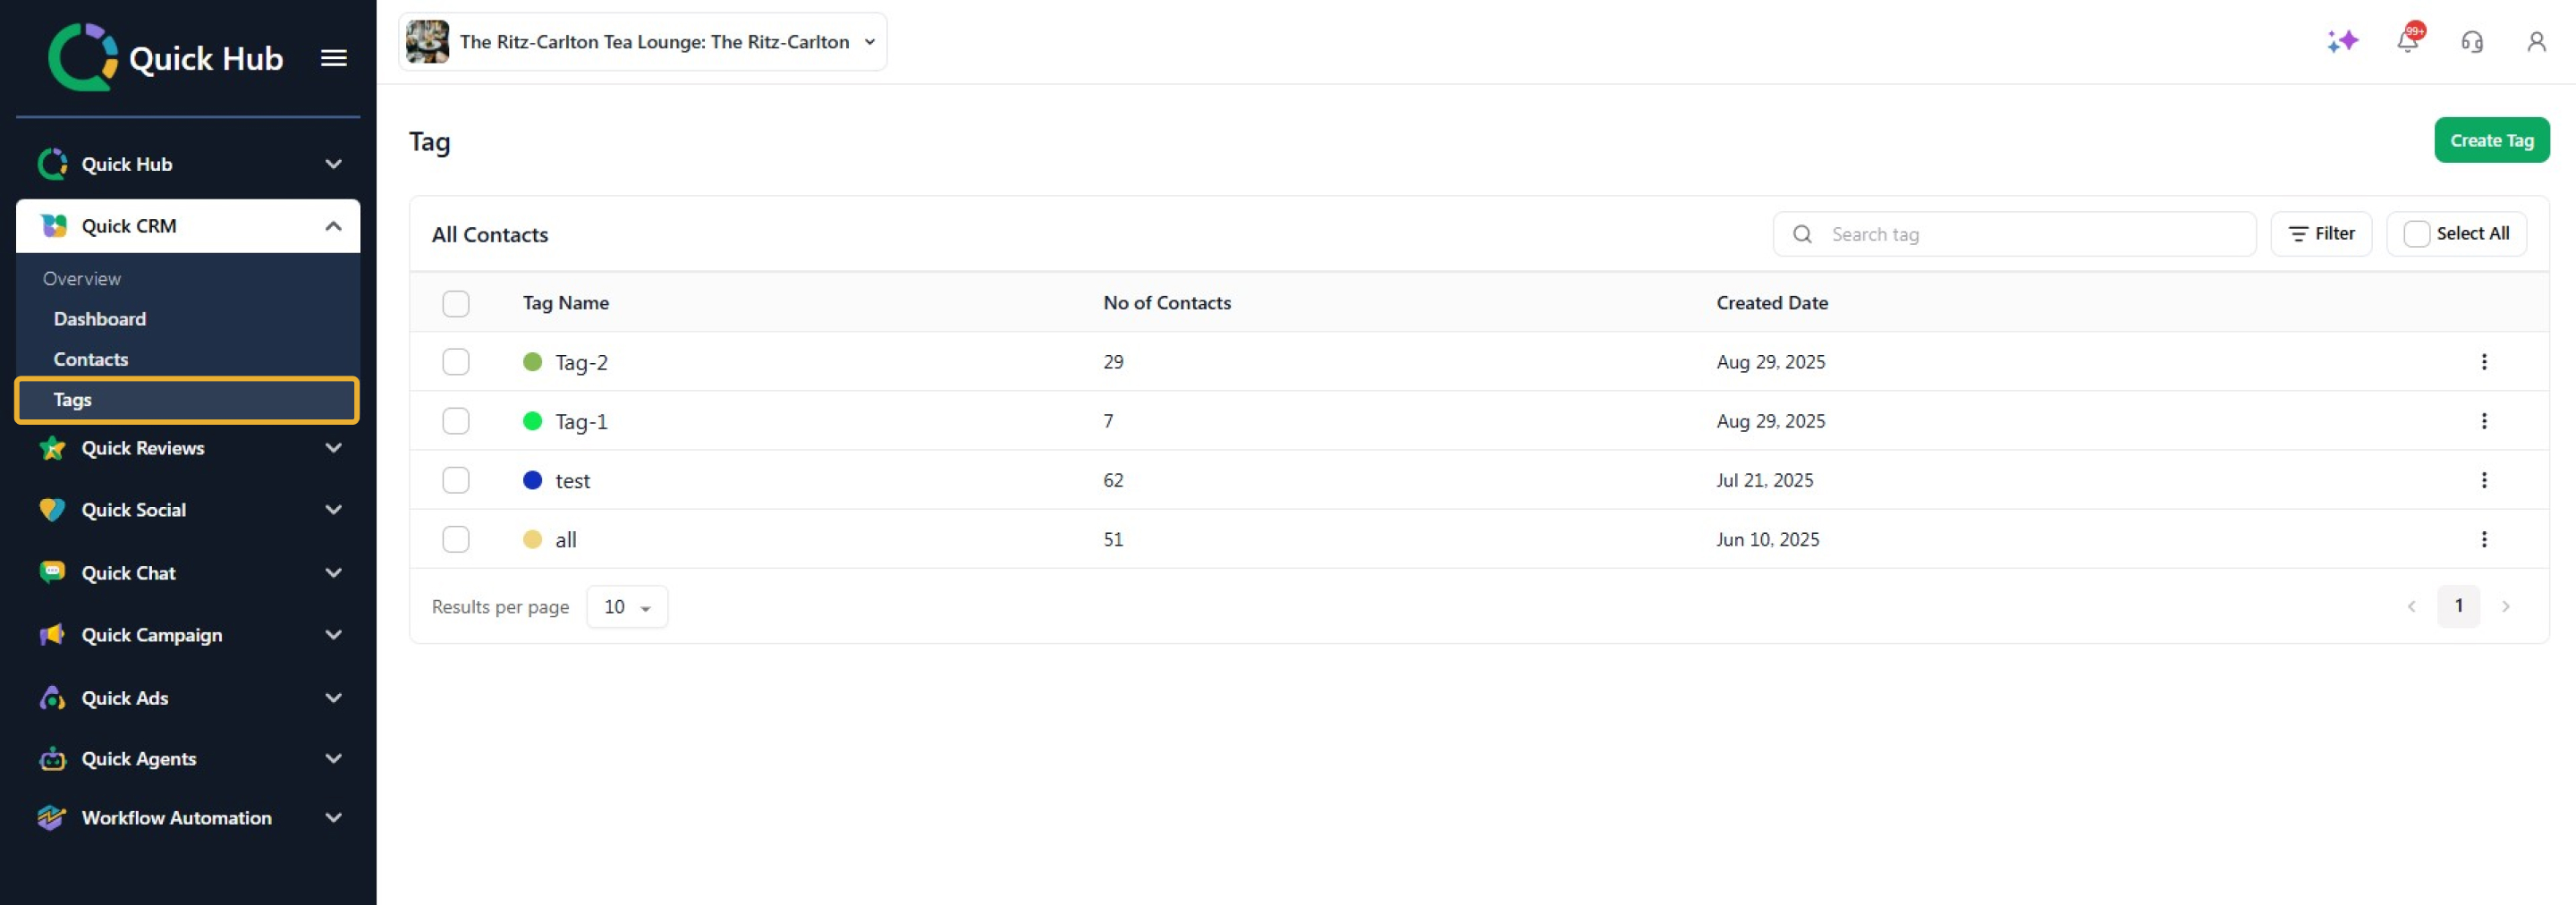Collapse sidebar with the hamburger menu icon
The image size is (2576, 905).
click(334, 59)
